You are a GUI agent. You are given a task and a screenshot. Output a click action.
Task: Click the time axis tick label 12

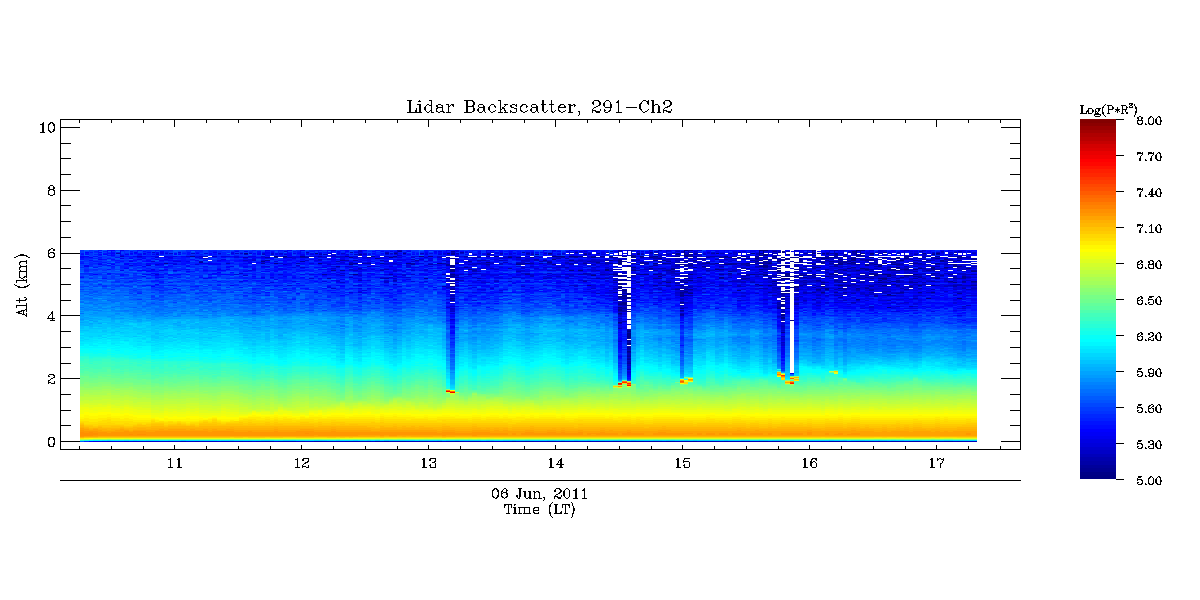pyautogui.click(x=301, y=464)
